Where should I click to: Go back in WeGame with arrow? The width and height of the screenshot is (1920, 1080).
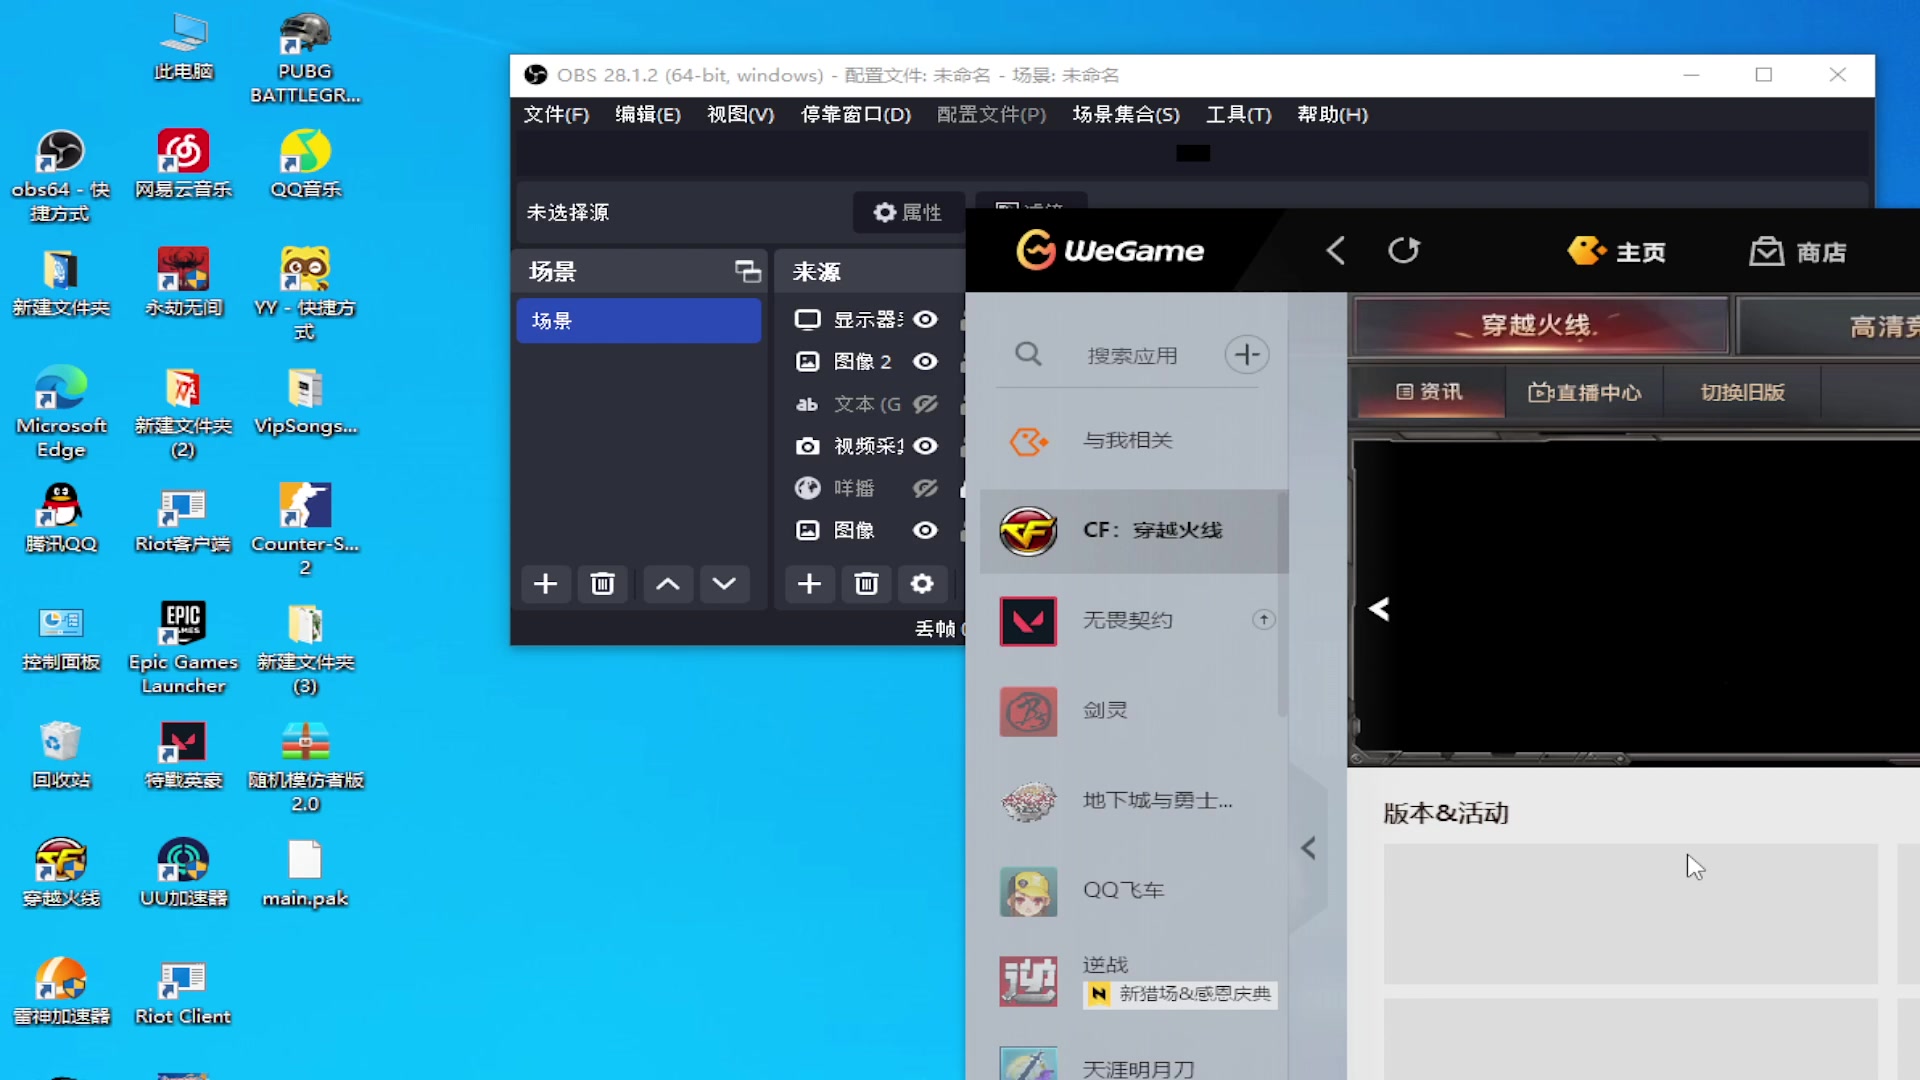(x=1336, y=250)
